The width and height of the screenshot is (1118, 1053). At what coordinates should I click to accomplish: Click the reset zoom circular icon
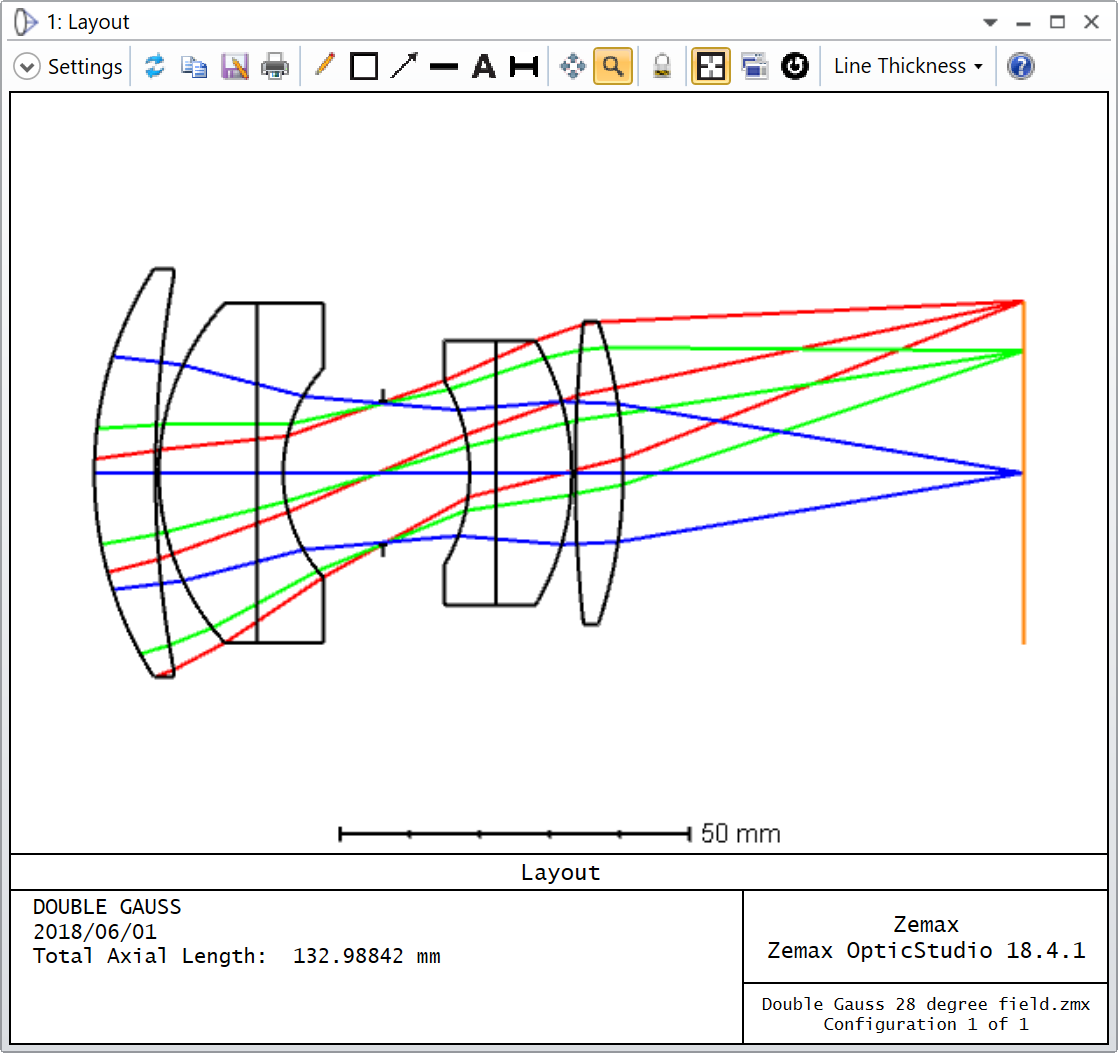point(794,66)
